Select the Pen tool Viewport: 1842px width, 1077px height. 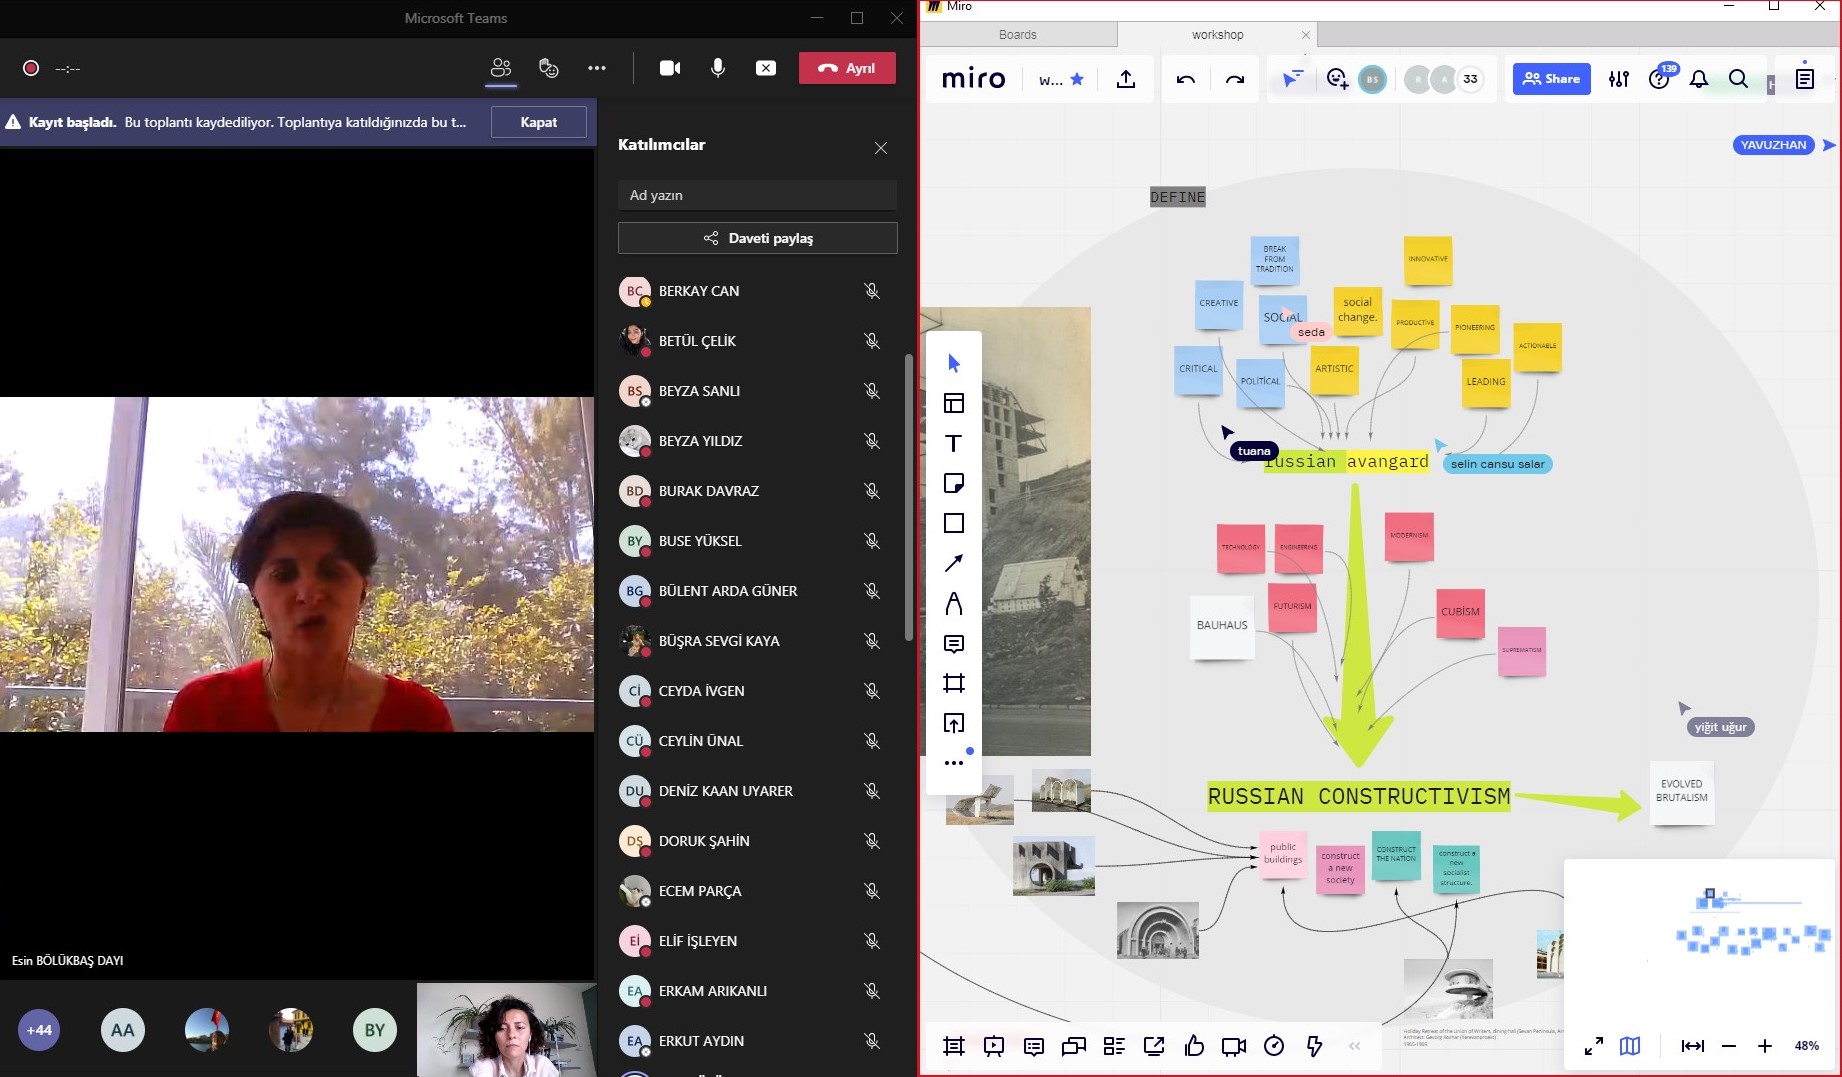pyautogui.click(x=954, y=603)
